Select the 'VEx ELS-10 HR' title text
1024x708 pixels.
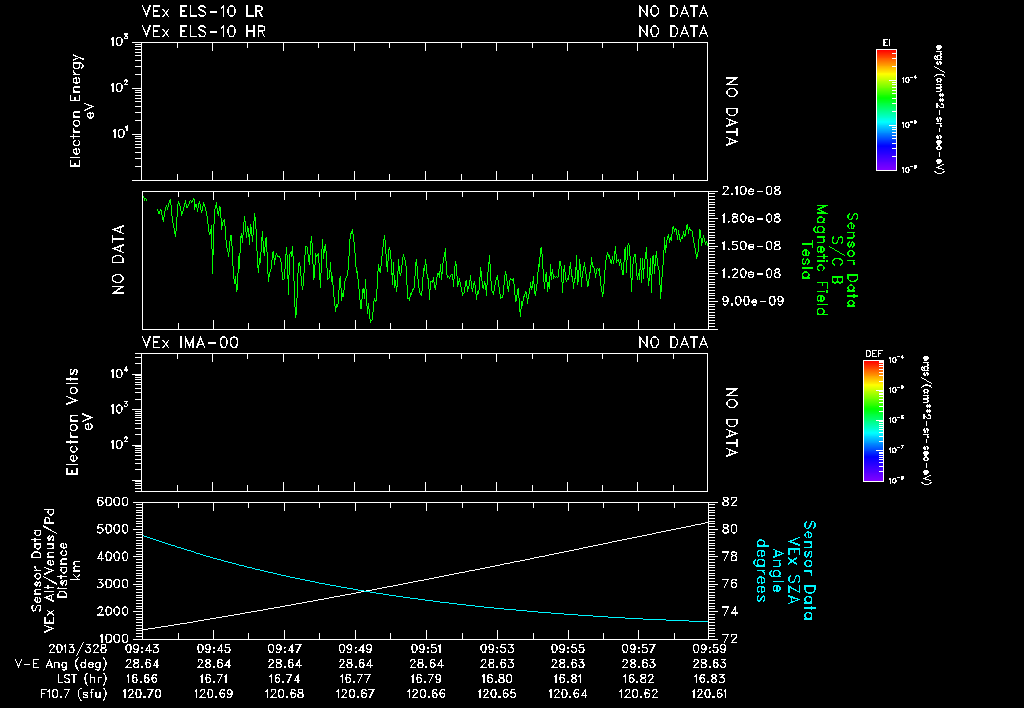coord(204,31)
